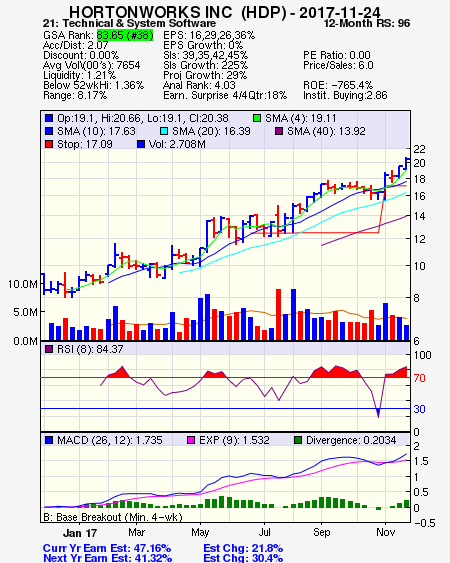Click the blue SMA (10) legend swatch
The width and height of the screenshot is (450, 563).
49,131
